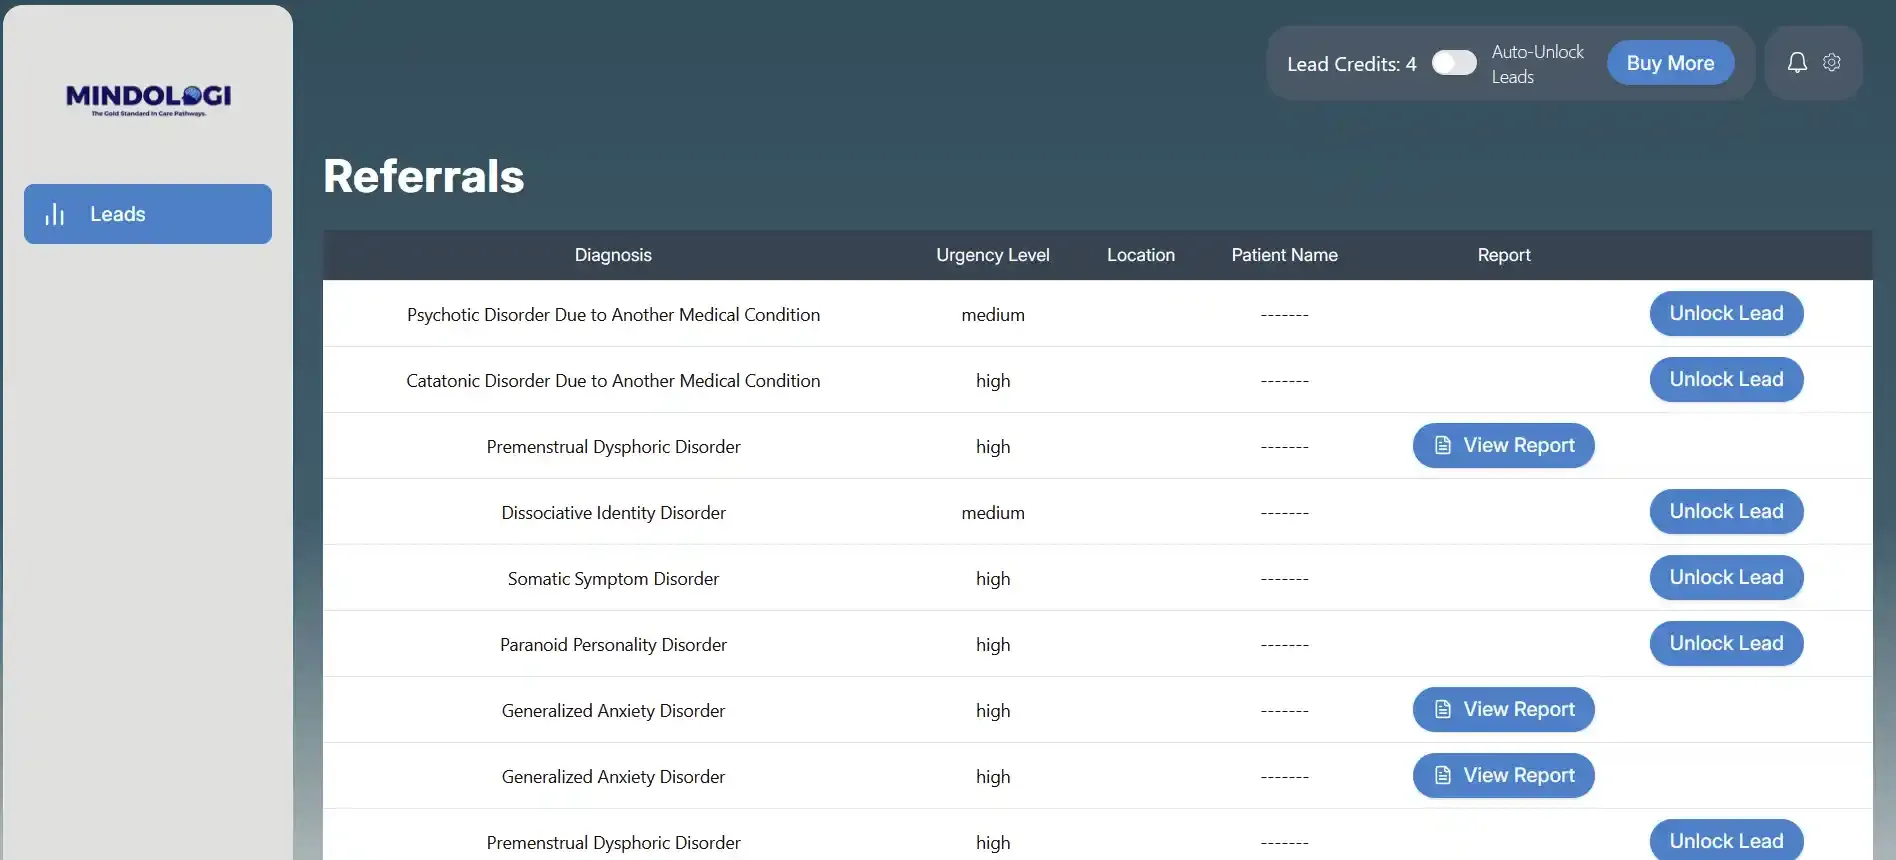
Task: View report for second Generalized Anxiety Disorder
Action: pyautogui.click(x=1503, y=776)
